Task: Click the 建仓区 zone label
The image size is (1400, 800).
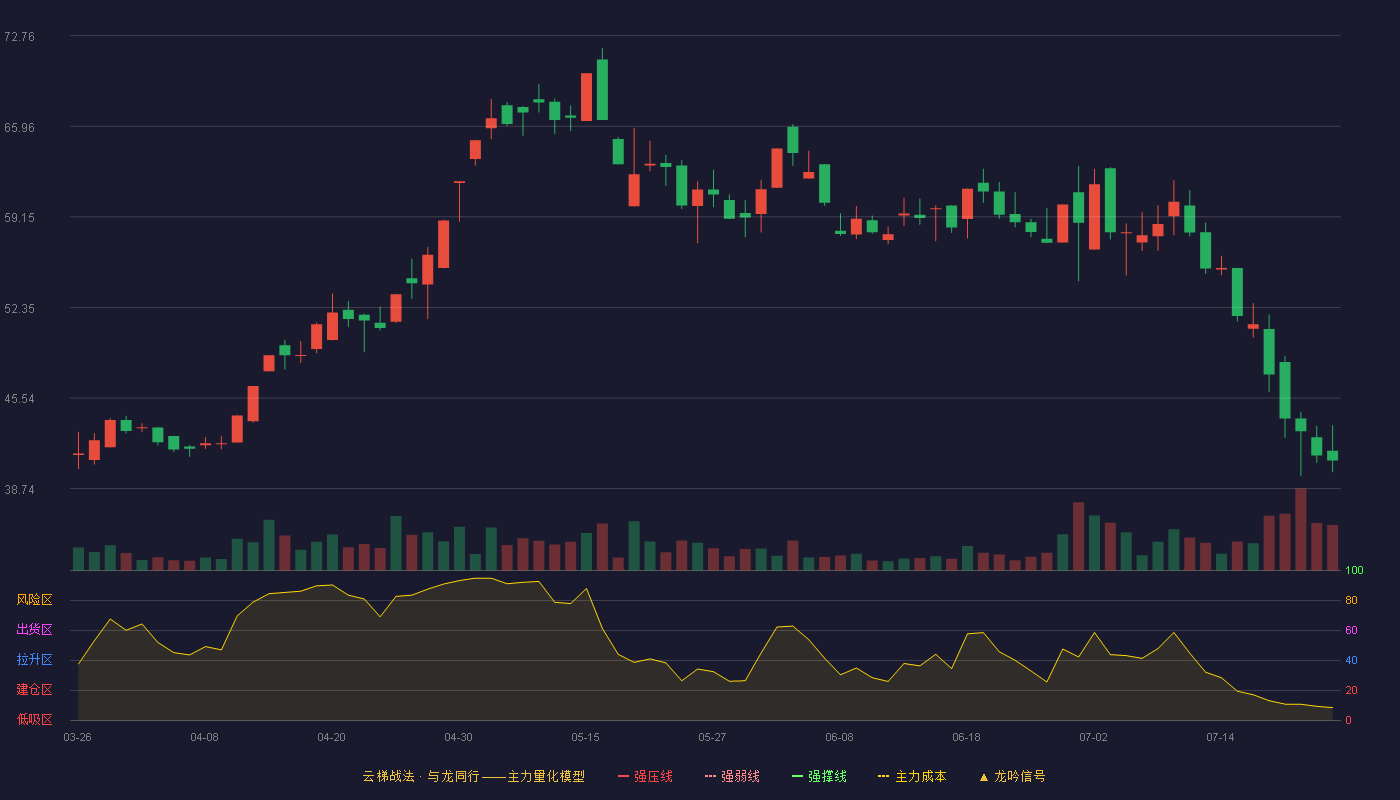Action: [x=34, y=690]
